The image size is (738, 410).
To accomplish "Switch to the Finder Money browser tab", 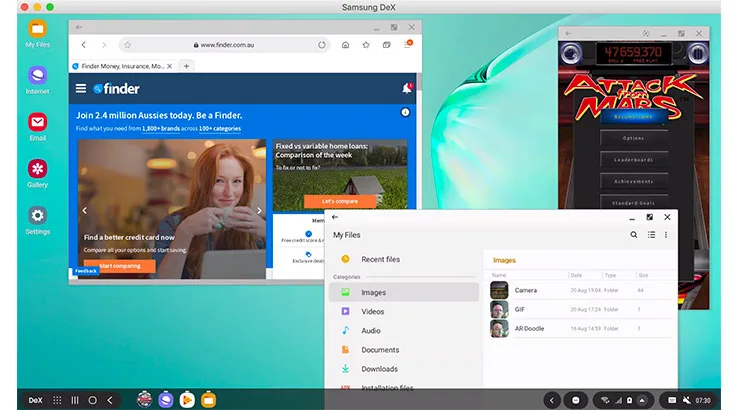I will click(120, 66).
